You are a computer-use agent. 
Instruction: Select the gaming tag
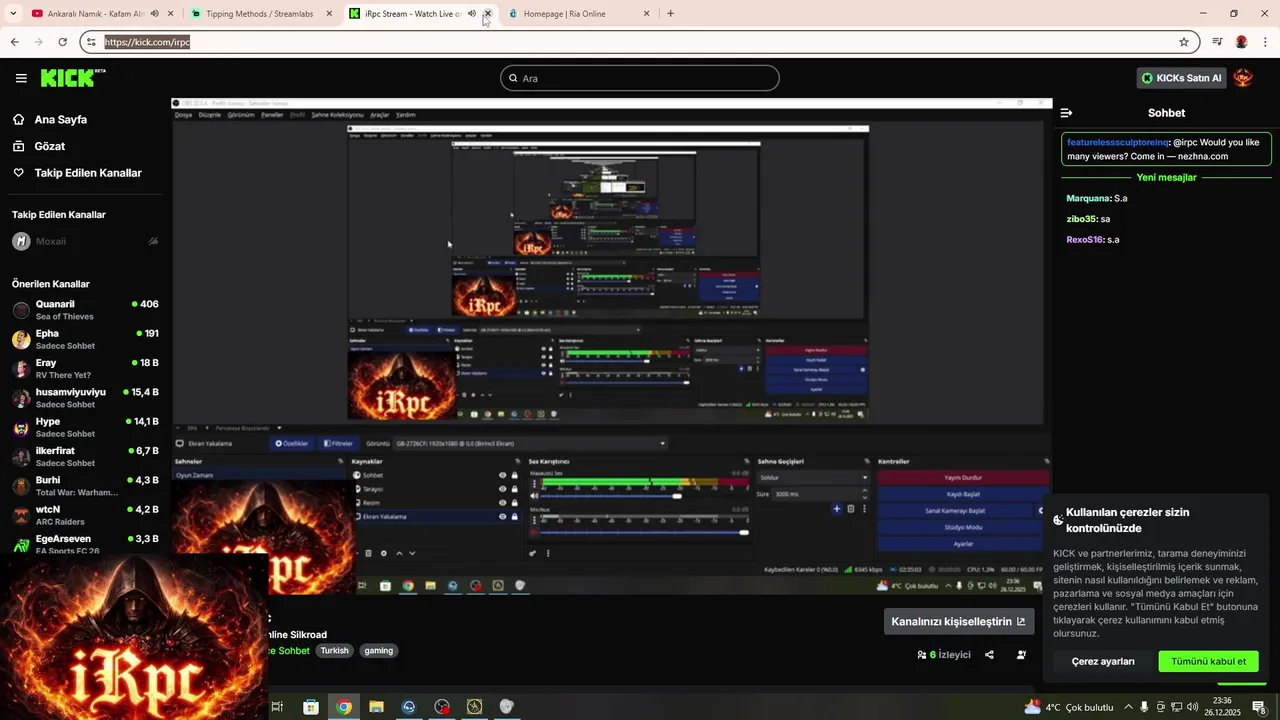378,650
